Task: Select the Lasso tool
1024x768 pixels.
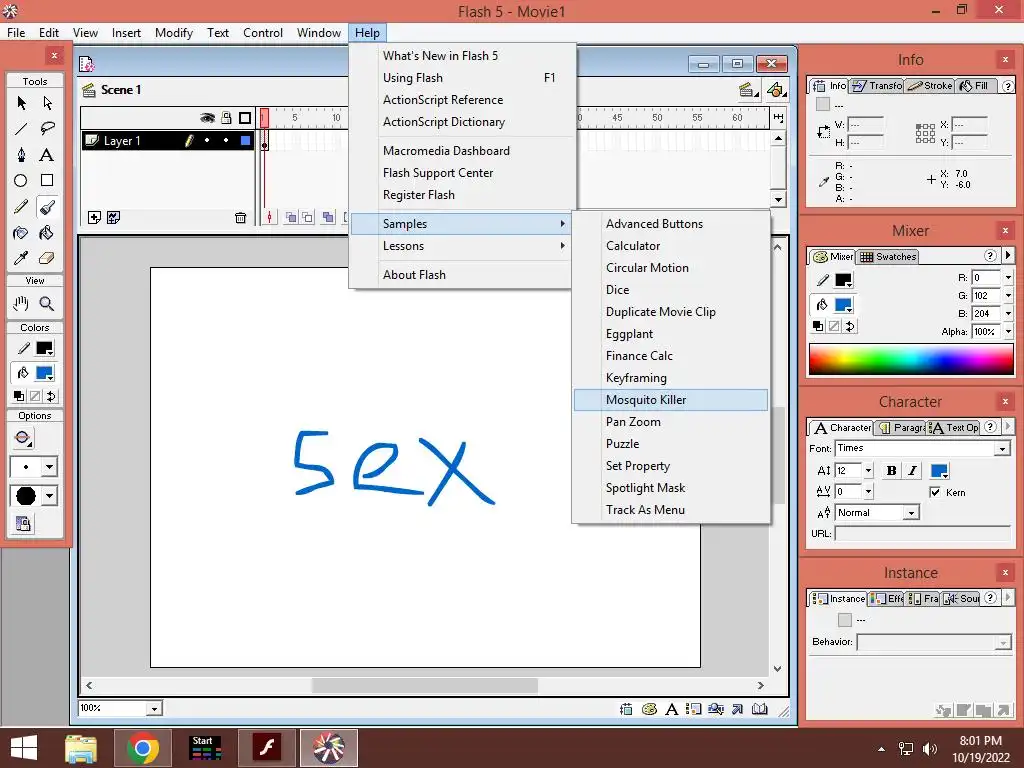Action: point(47,129)
